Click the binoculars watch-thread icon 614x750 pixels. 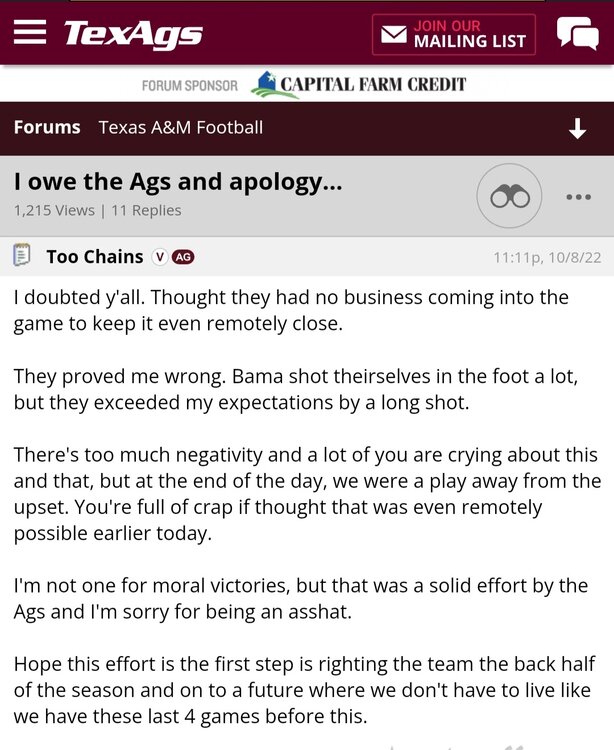509,196
